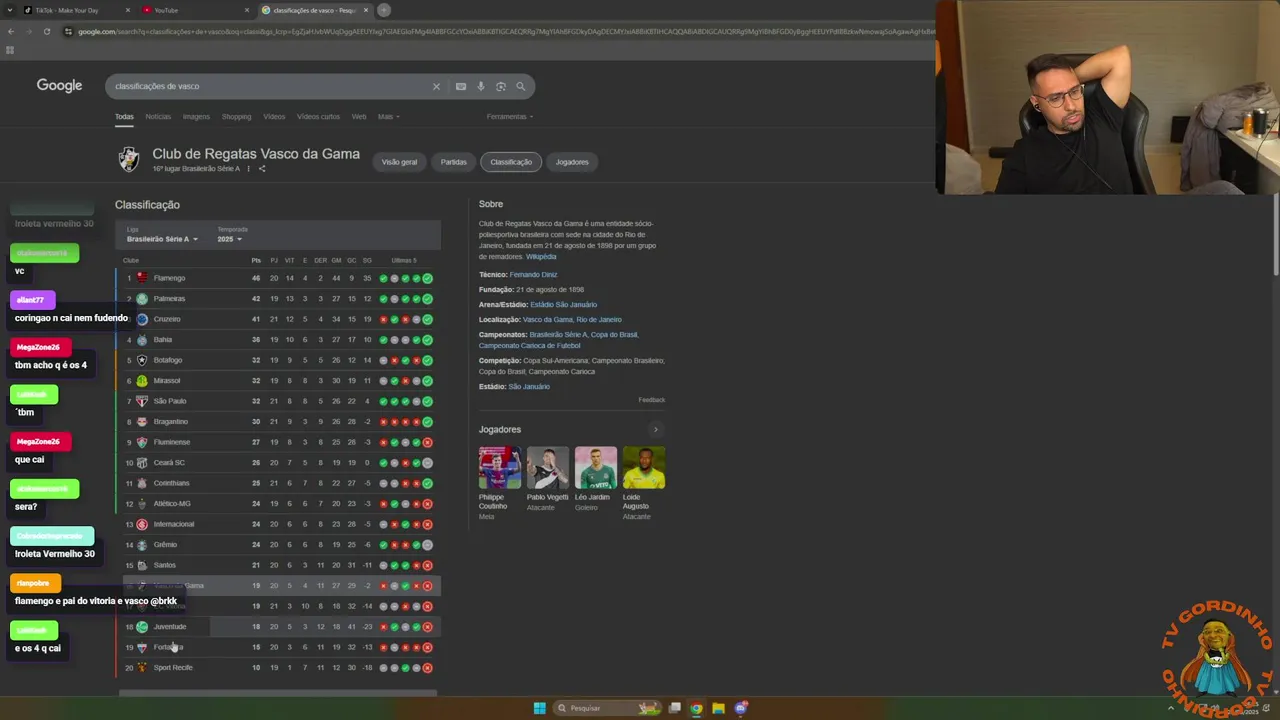Show more players with the Jogadores arrow
The height and width of the screenshot is (720, 1280).
(x=656, y=429)
